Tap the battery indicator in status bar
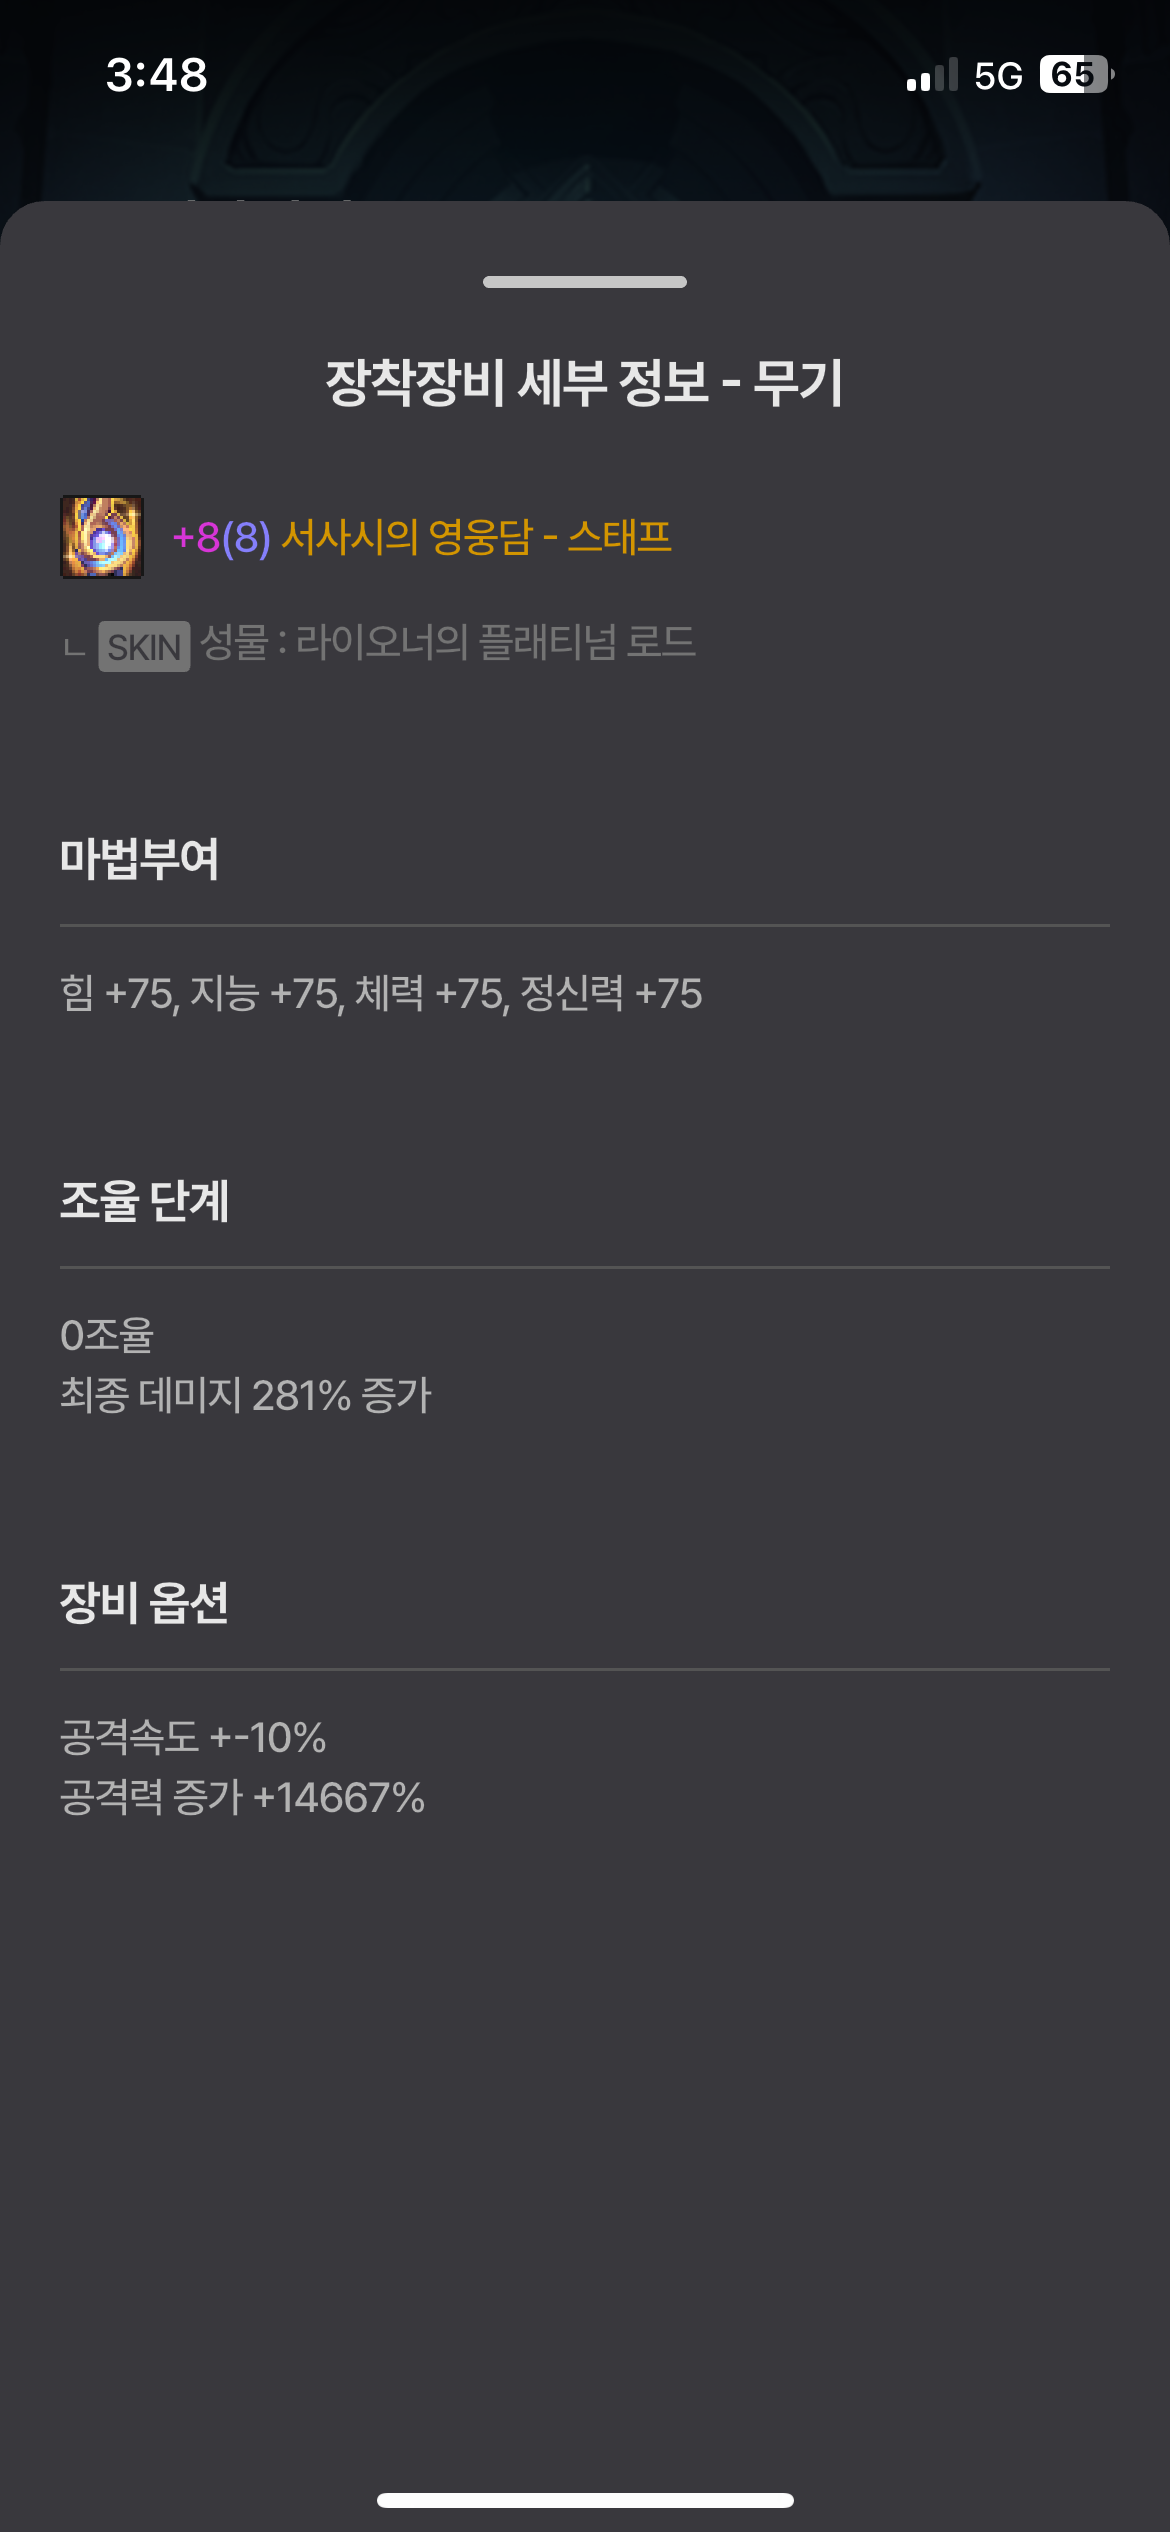 pyautogui.click(x=1076, y=75)
